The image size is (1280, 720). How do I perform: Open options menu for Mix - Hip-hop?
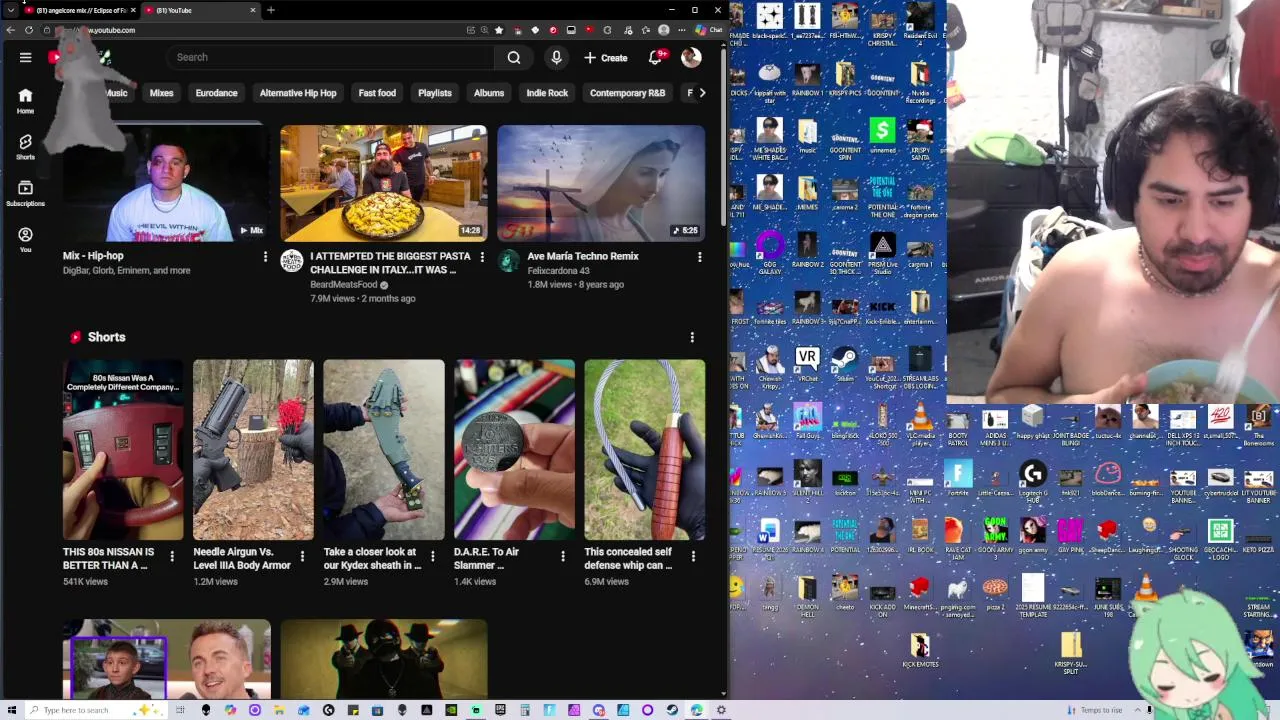pos(265,258)
